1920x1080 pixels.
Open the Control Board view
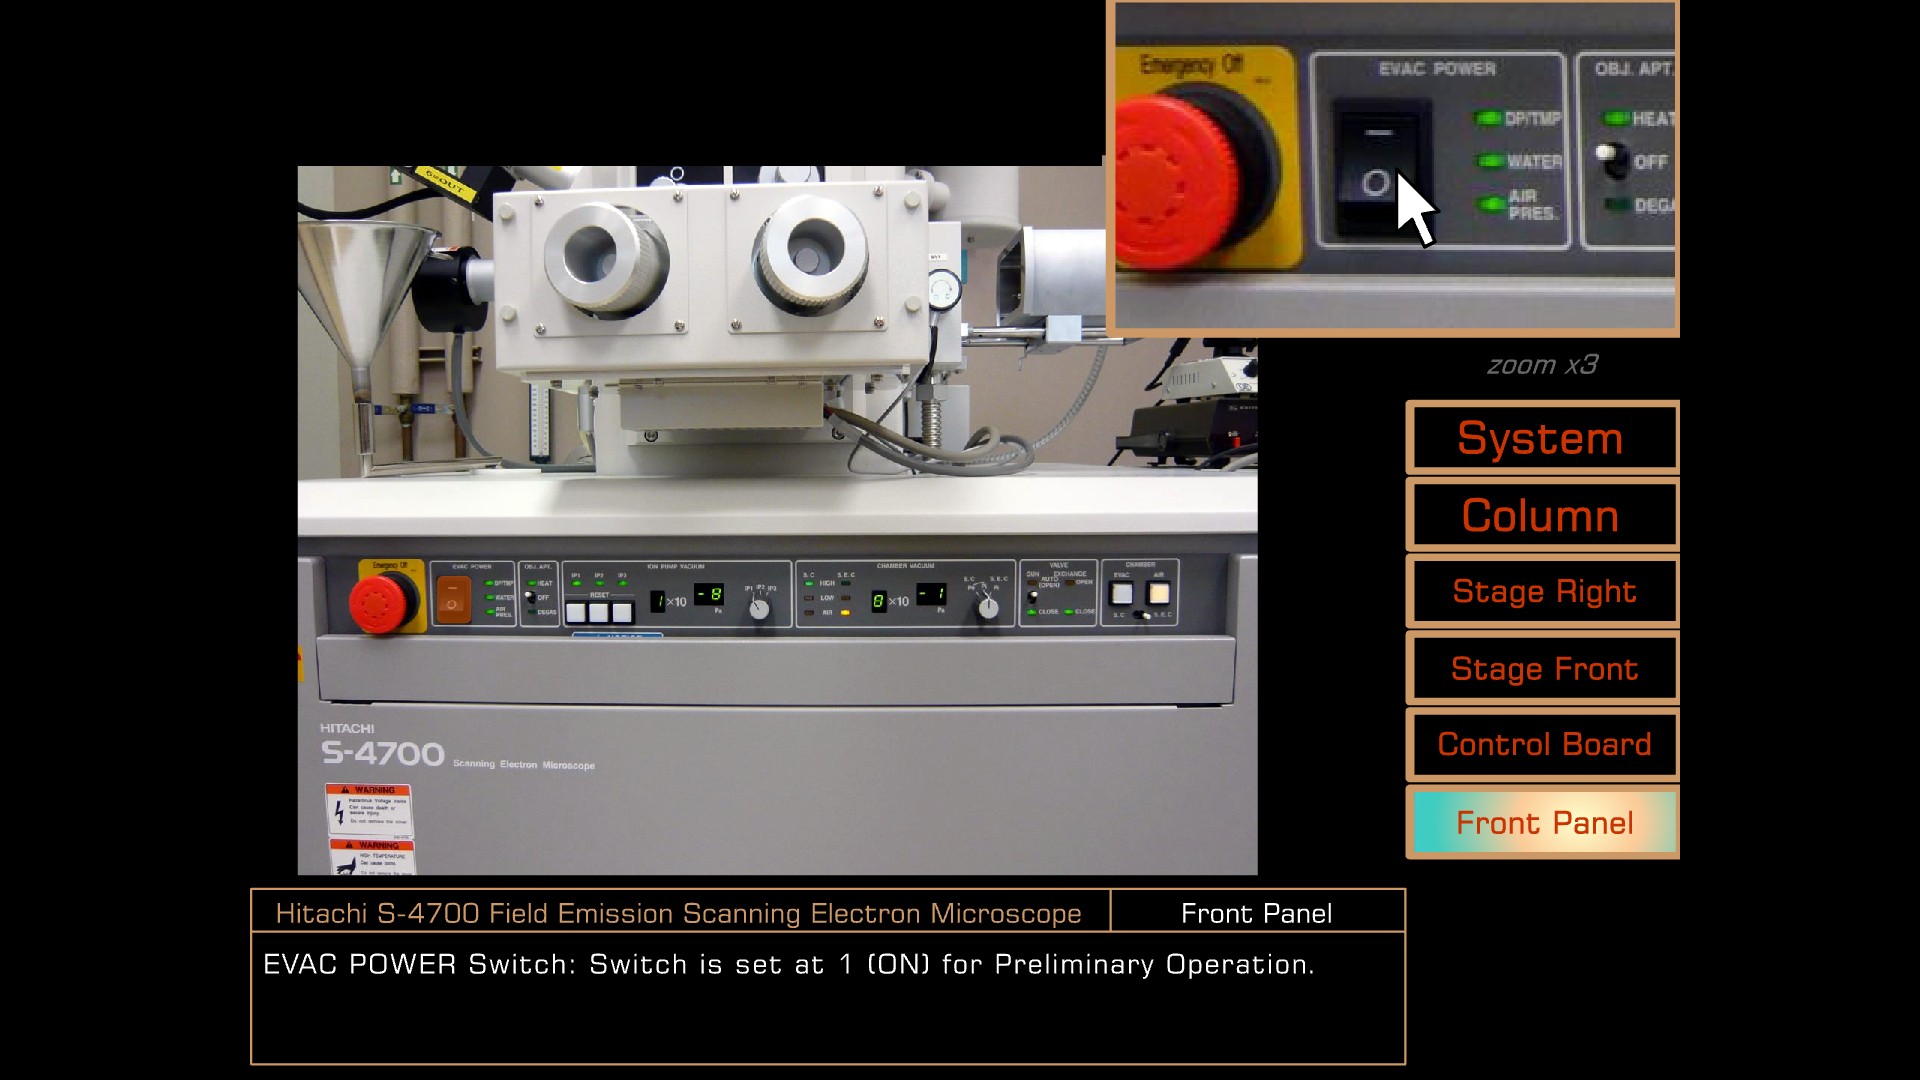tap(1541, 745)
